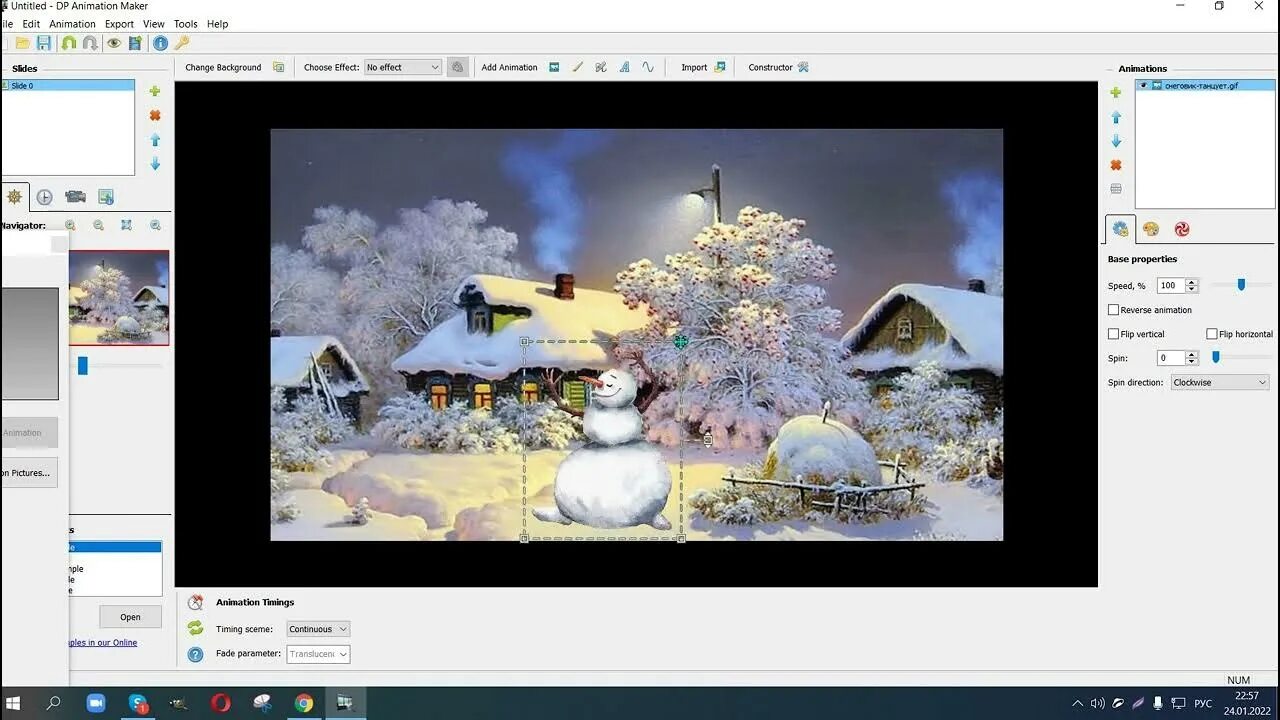The width and height of the screenshot is (1280, 720).
Task: Click the key registration icon
Action: tap(182, 43)
